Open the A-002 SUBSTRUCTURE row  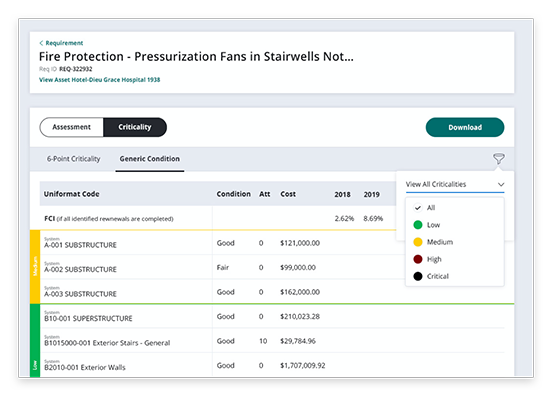pos(272,267)
